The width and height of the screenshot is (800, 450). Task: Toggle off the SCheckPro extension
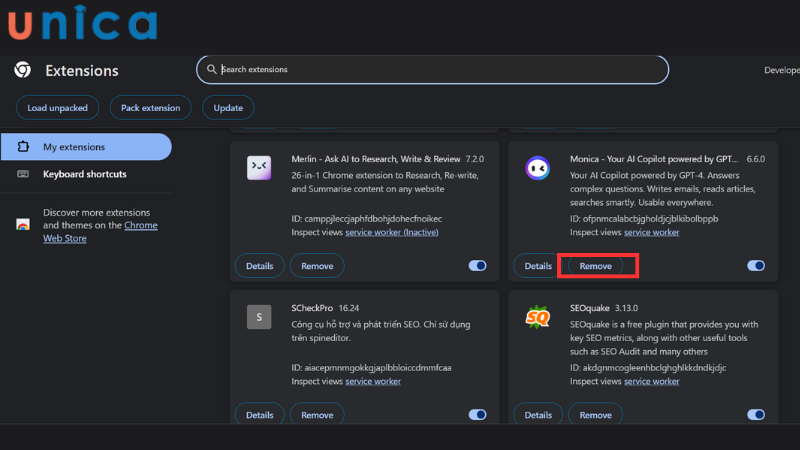[477, 415]
